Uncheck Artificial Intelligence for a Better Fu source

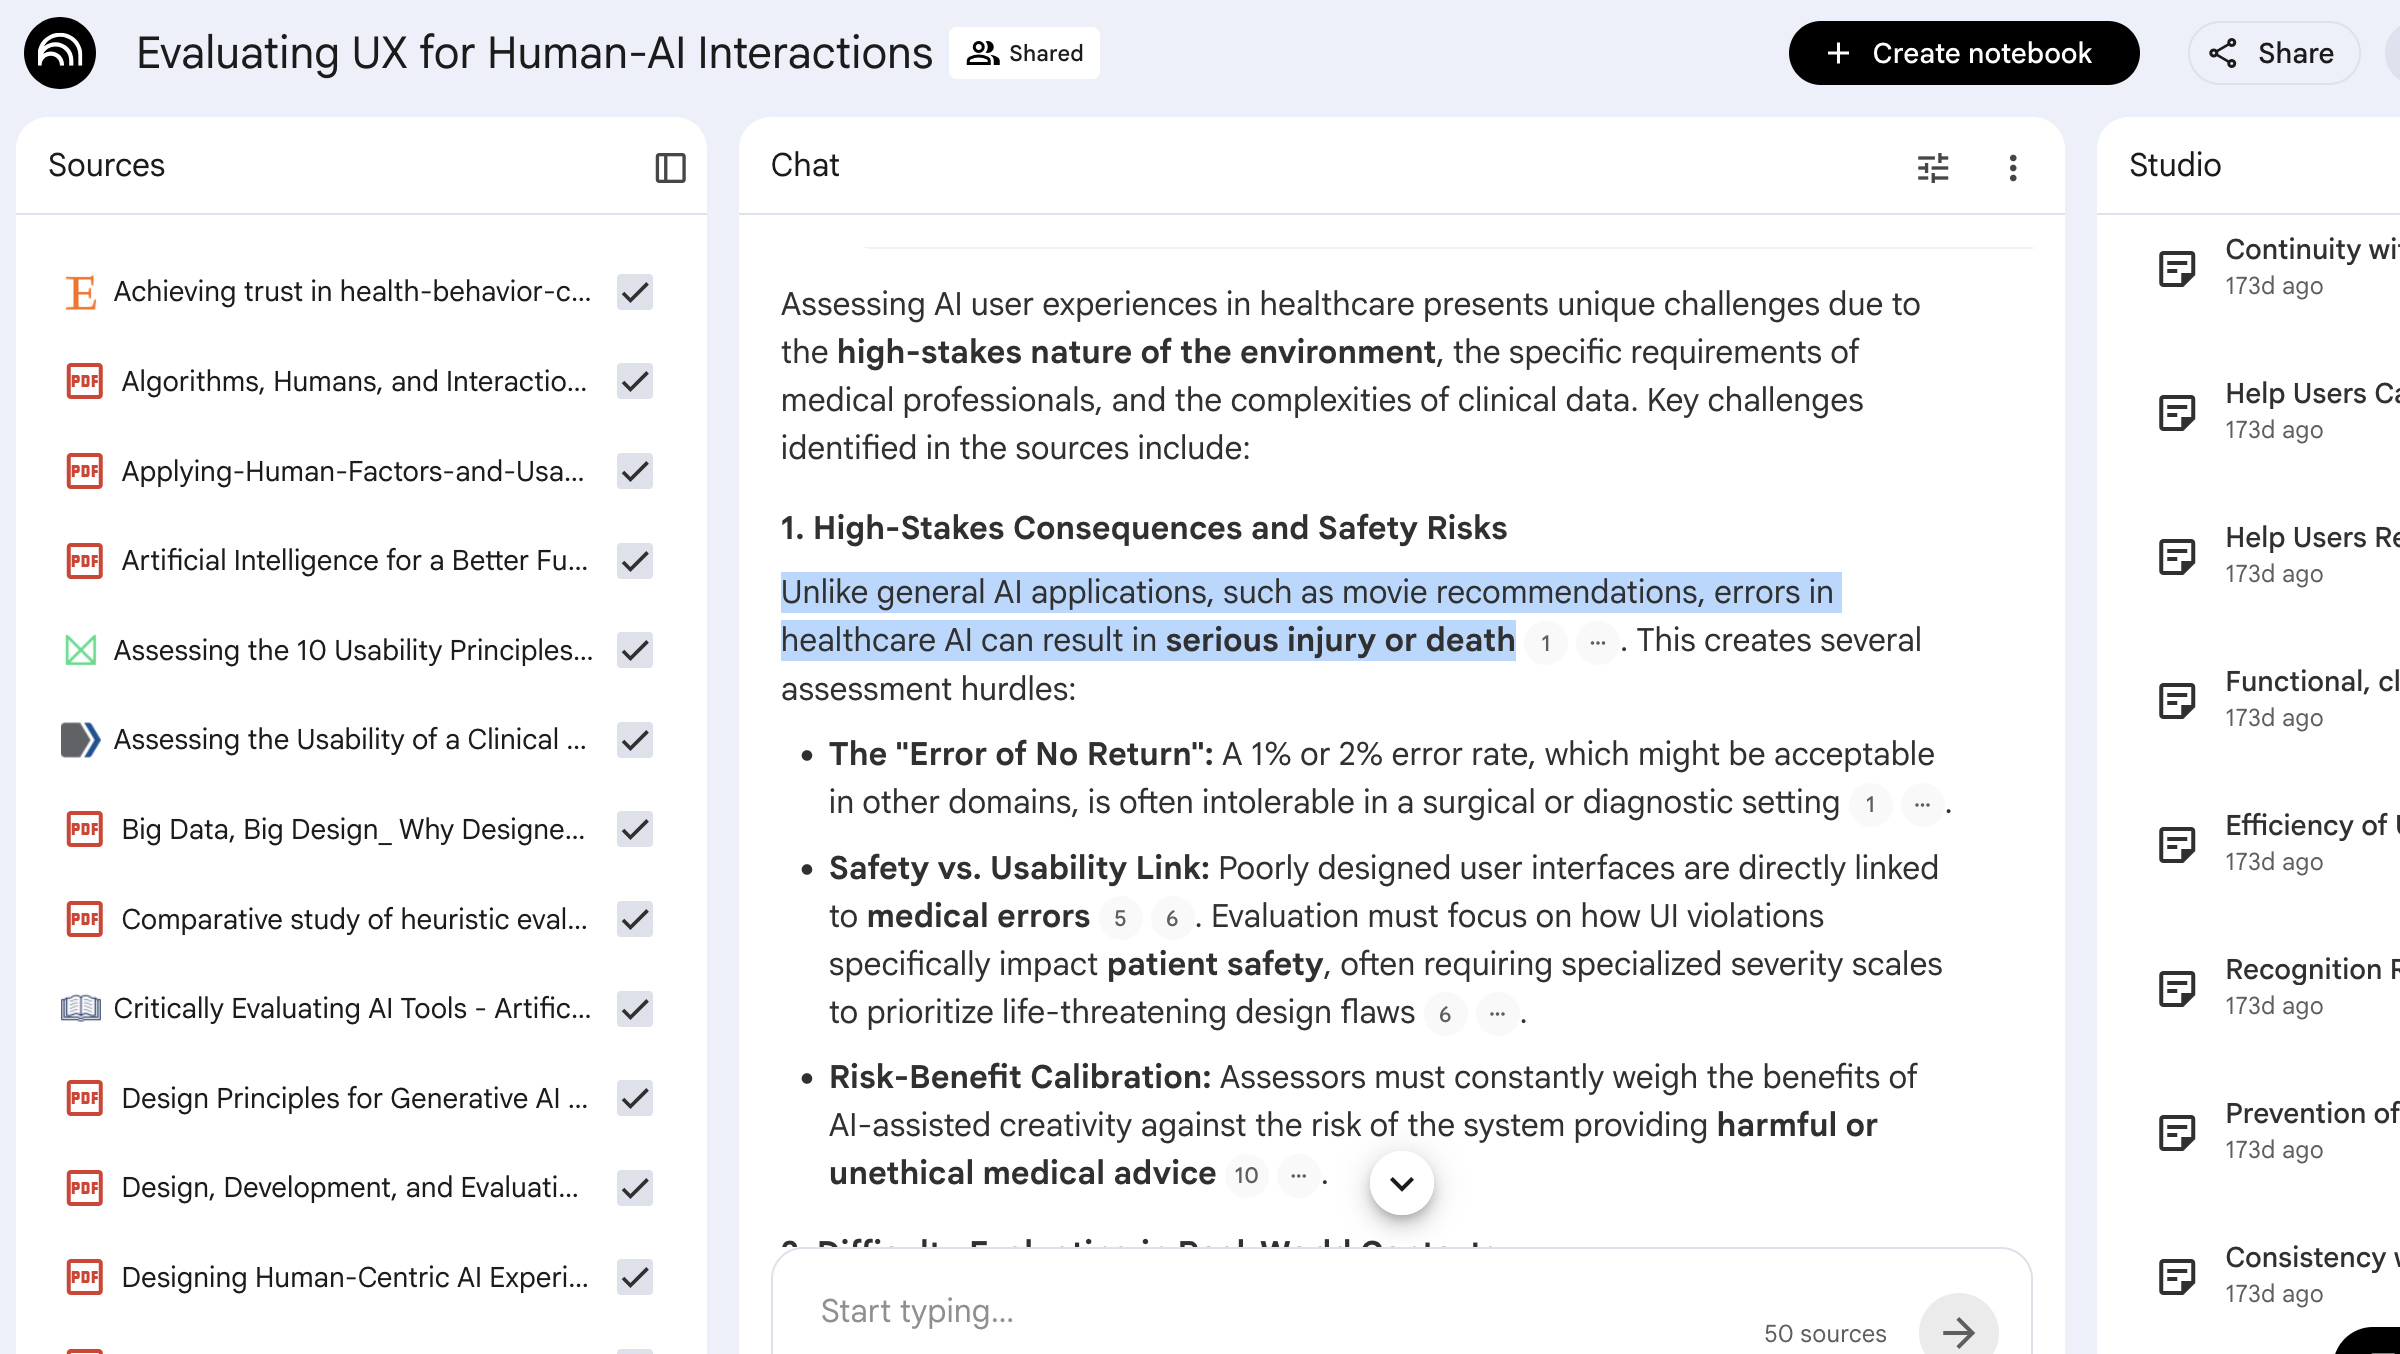pyautogui.click(x=635, y=561)
